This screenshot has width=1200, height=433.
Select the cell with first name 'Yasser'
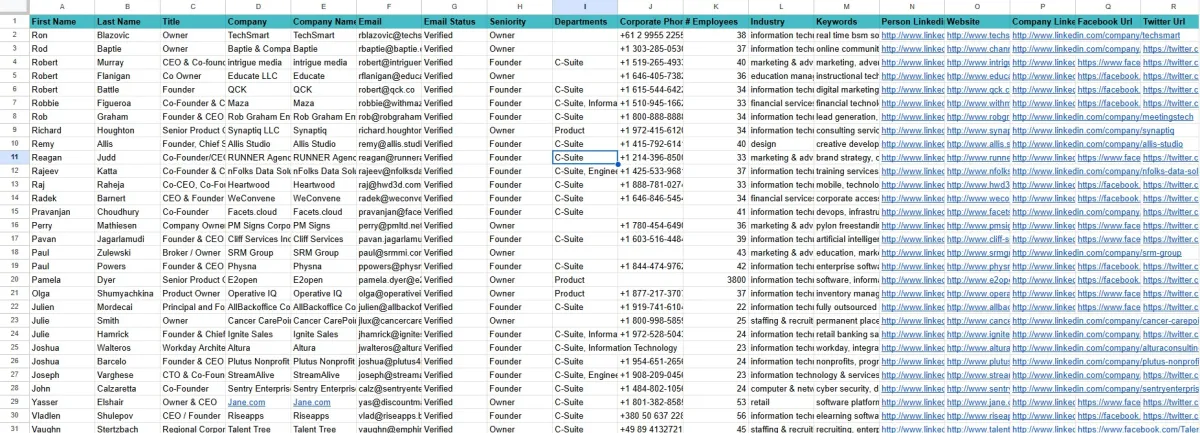coord(62,402)
